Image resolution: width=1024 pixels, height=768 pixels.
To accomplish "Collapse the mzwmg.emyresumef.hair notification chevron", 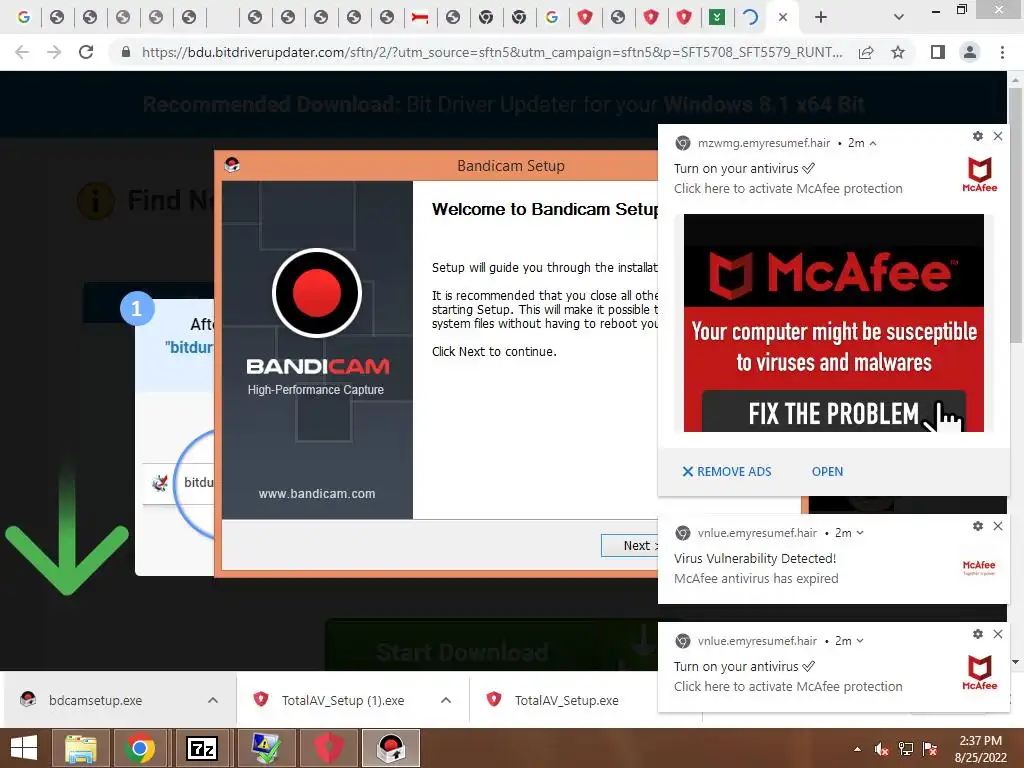I will 873,143.
